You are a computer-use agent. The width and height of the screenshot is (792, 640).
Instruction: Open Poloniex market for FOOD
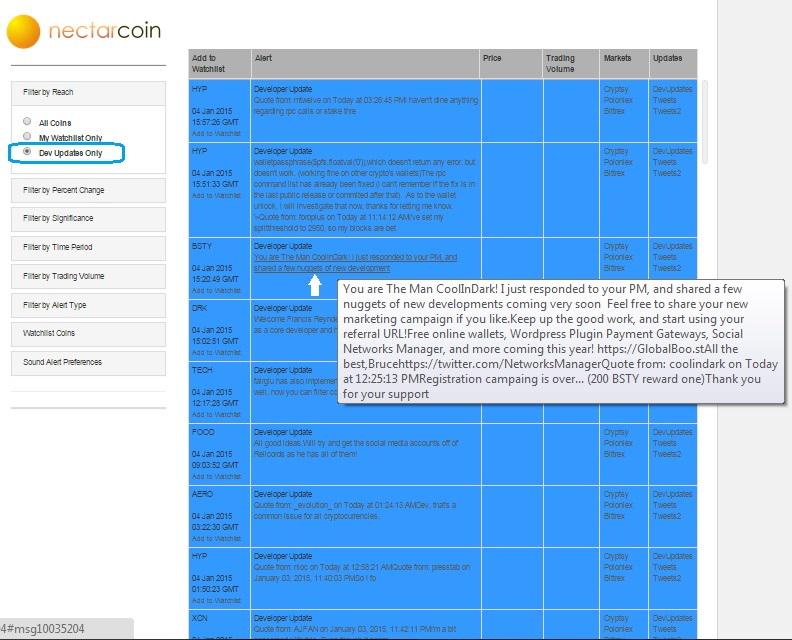618,443
